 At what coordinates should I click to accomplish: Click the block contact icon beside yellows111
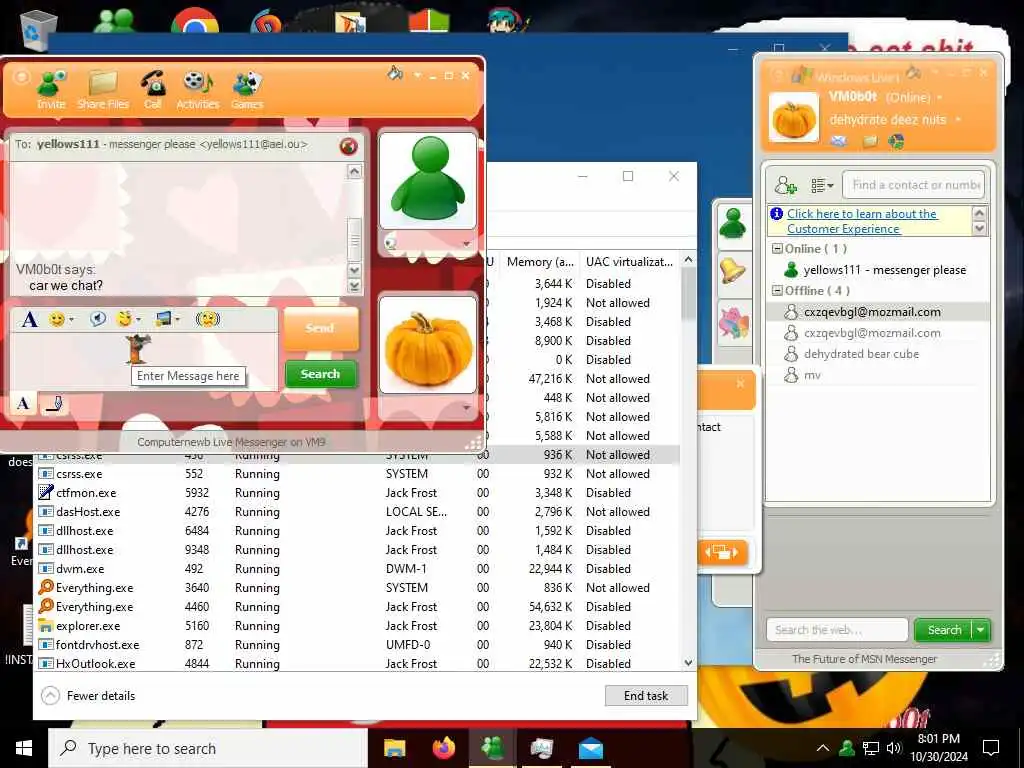tap(349, 146)
